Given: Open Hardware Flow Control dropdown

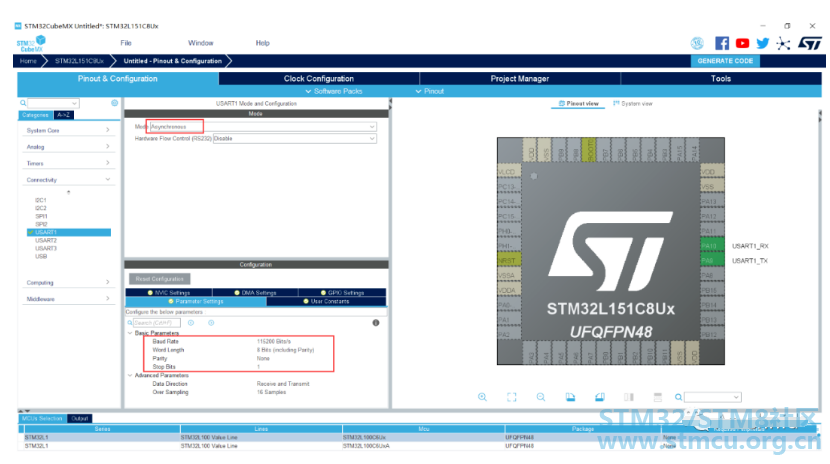Looking at the screenshot, I should coord(294,139).
